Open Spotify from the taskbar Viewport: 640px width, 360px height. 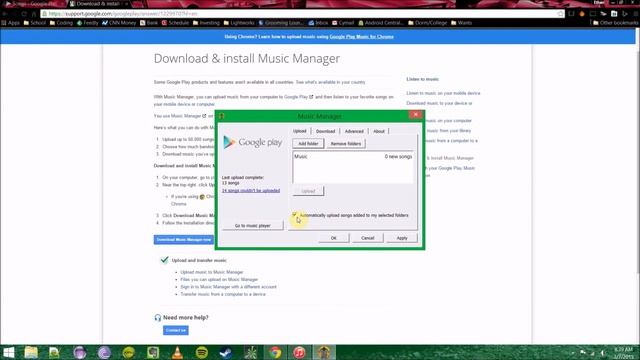click(202, 353)
